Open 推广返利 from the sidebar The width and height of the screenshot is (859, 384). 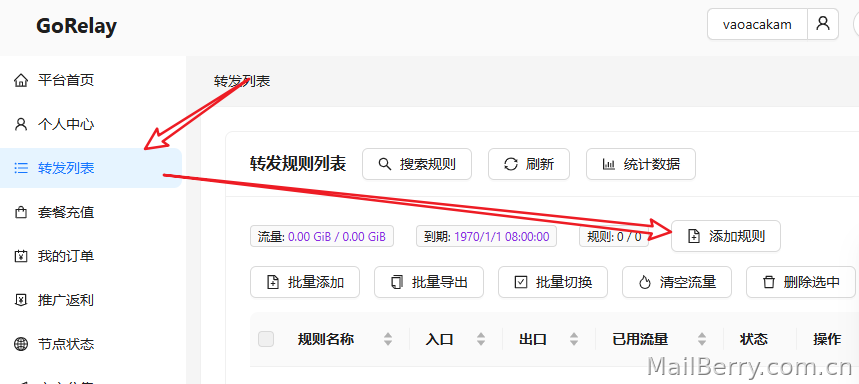[x=91, y=300]
